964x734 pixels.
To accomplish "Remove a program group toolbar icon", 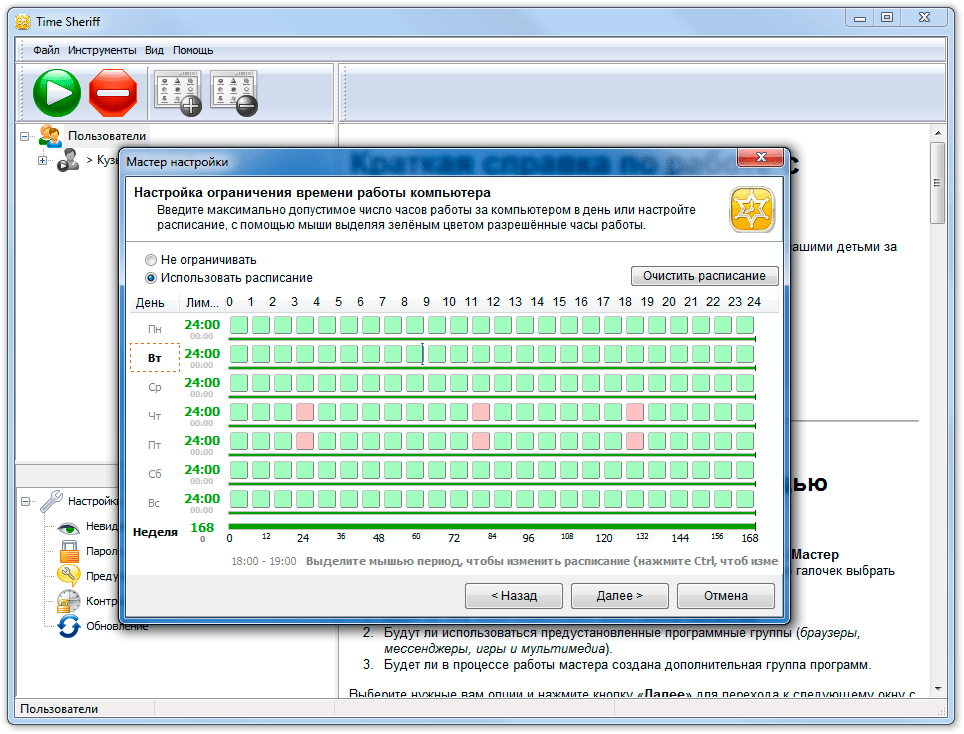I will click(x=234, y=93).
